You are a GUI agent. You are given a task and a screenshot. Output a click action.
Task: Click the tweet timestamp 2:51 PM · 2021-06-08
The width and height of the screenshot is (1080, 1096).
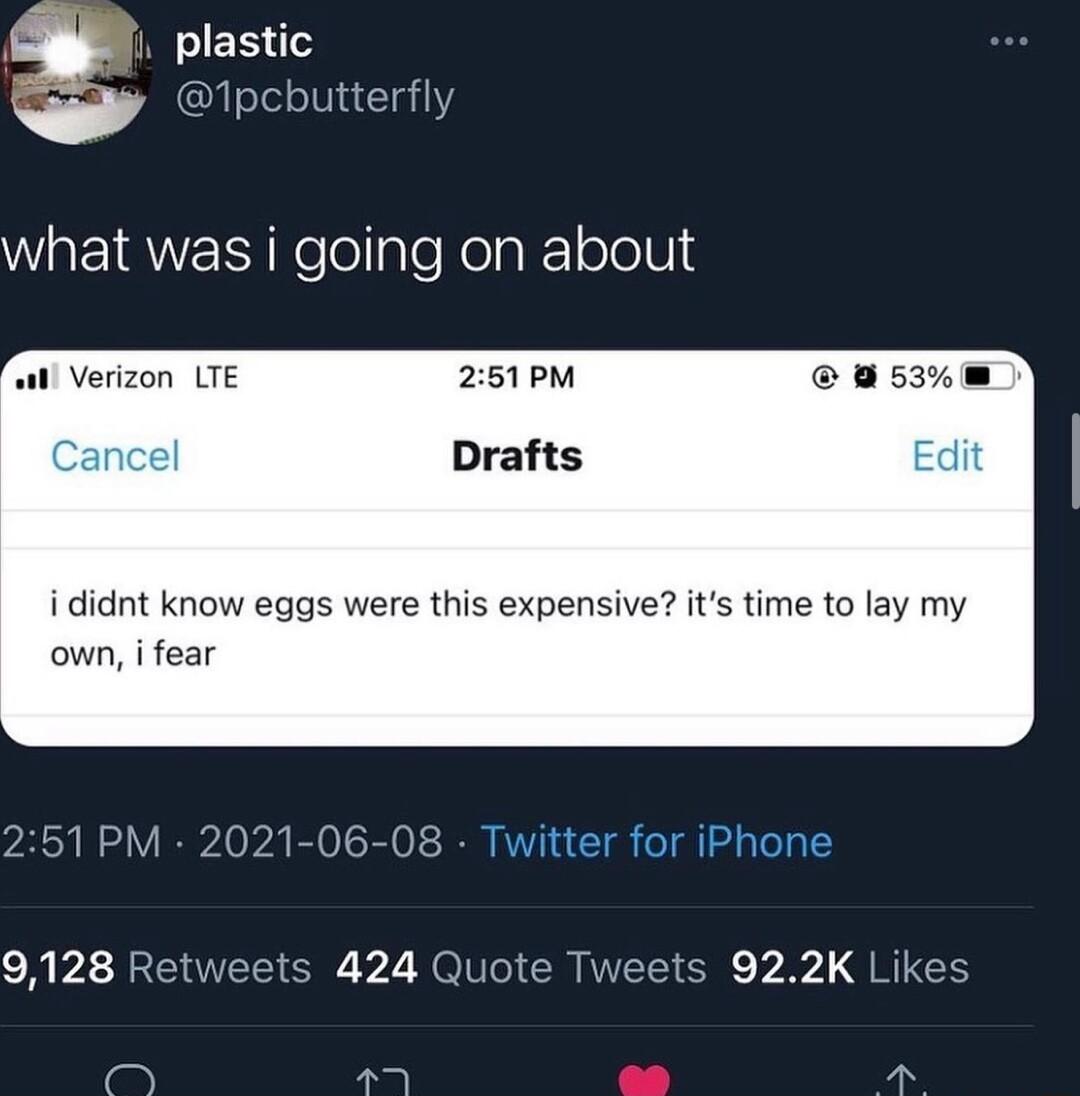click(x=222, y=841)
